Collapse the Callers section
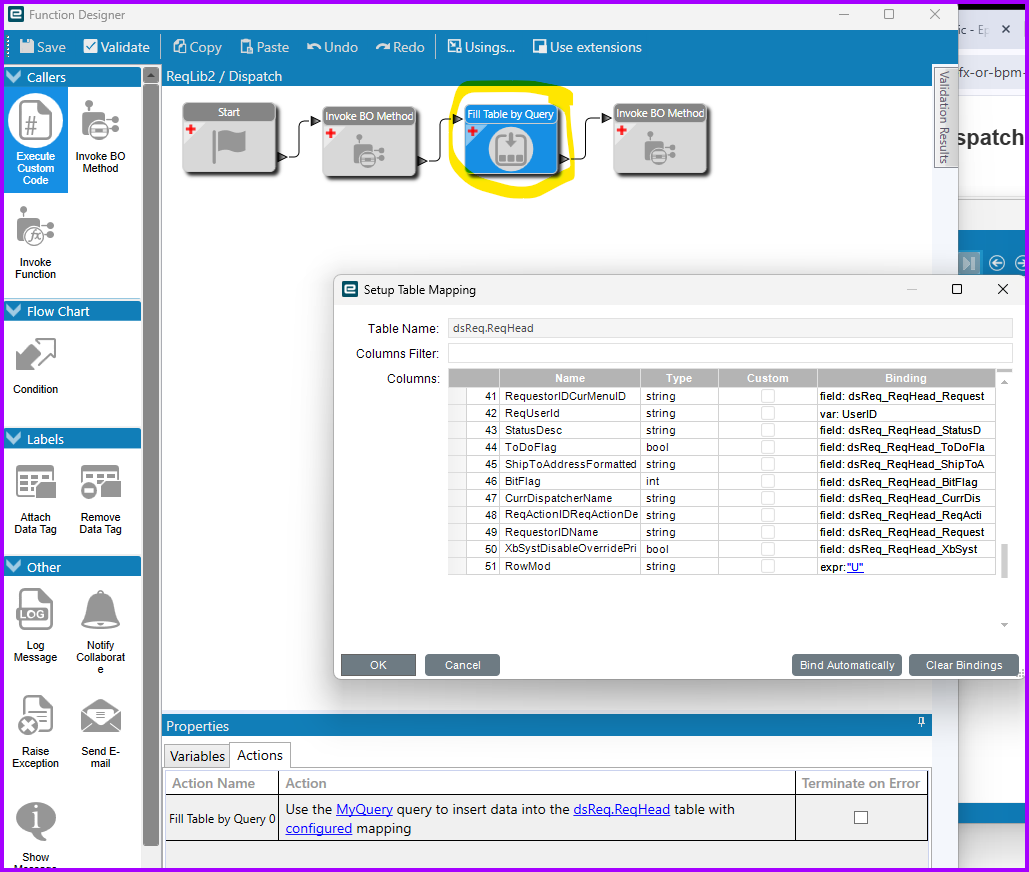1029x872 pixels. click(14, 77)
